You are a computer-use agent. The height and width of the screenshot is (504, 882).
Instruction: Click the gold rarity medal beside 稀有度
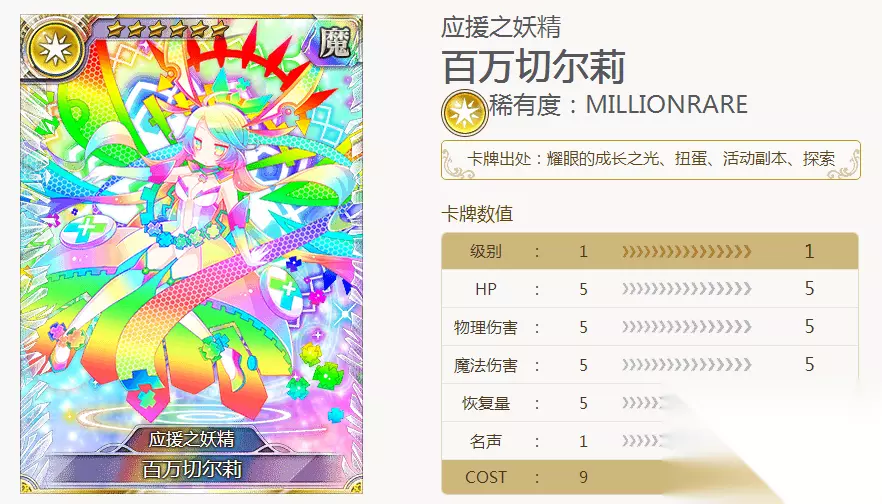pos(464,112)
